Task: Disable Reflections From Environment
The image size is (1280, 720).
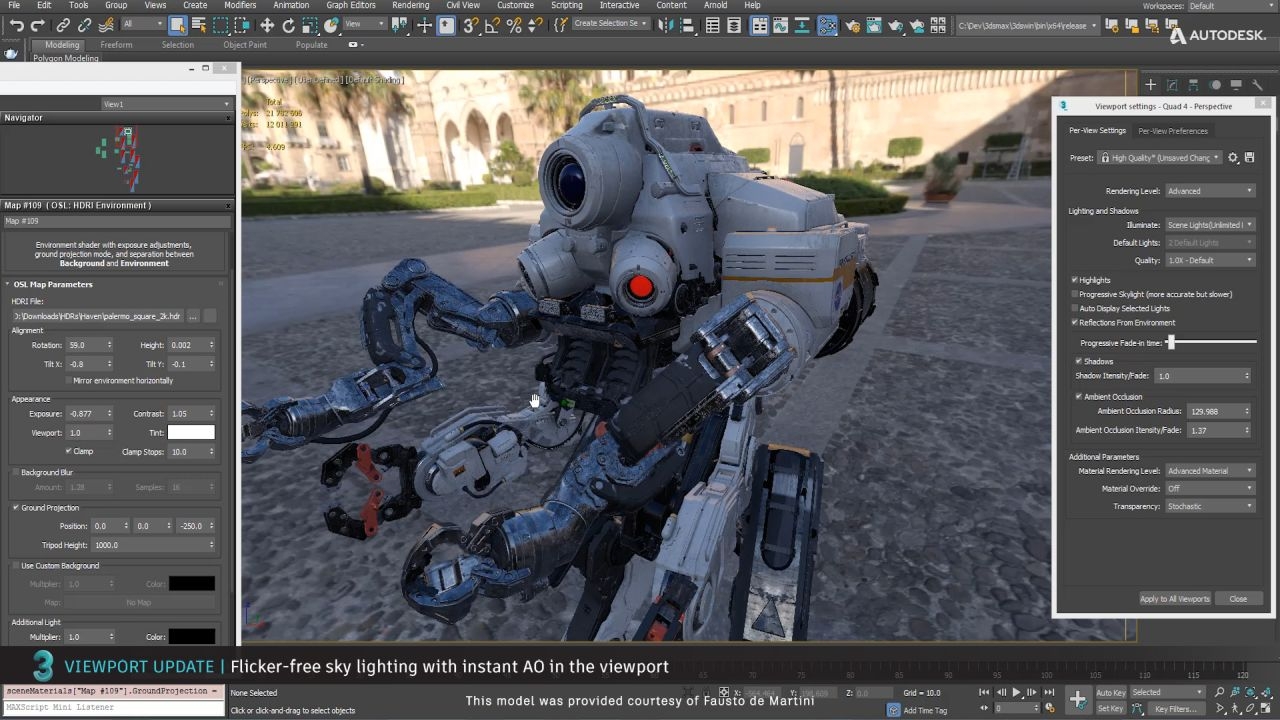Action: tap(1075, 322)
